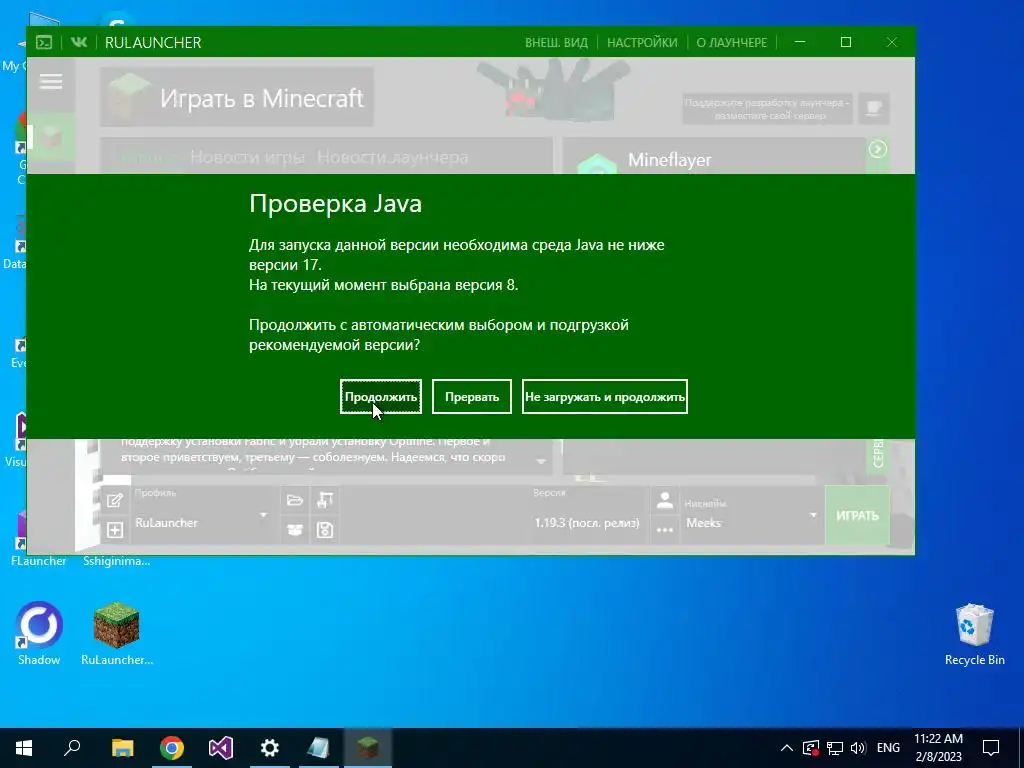Open the game folder icon
The width and height of the screenshot is (1024, 768).
tap(295, 500)
